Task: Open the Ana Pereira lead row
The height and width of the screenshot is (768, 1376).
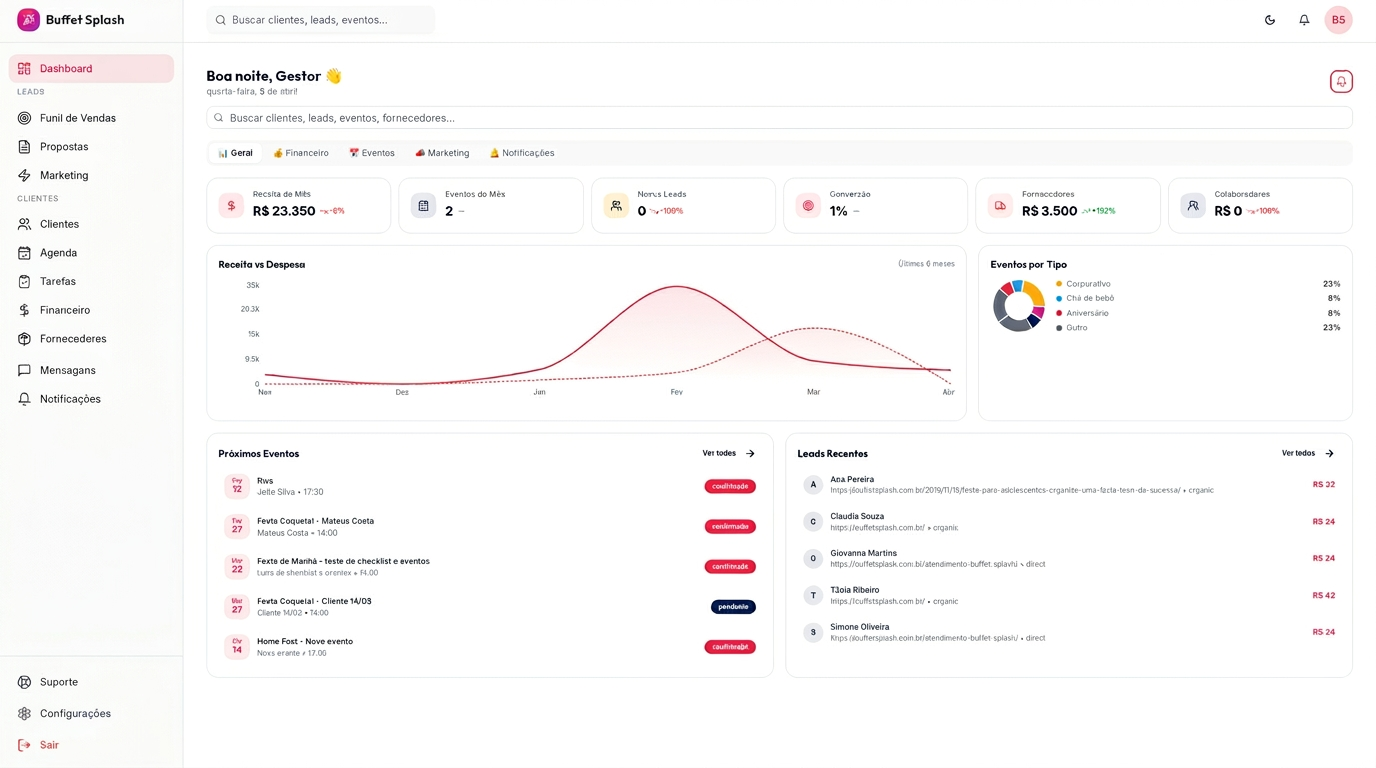Action: click(x=1069, y=485)
